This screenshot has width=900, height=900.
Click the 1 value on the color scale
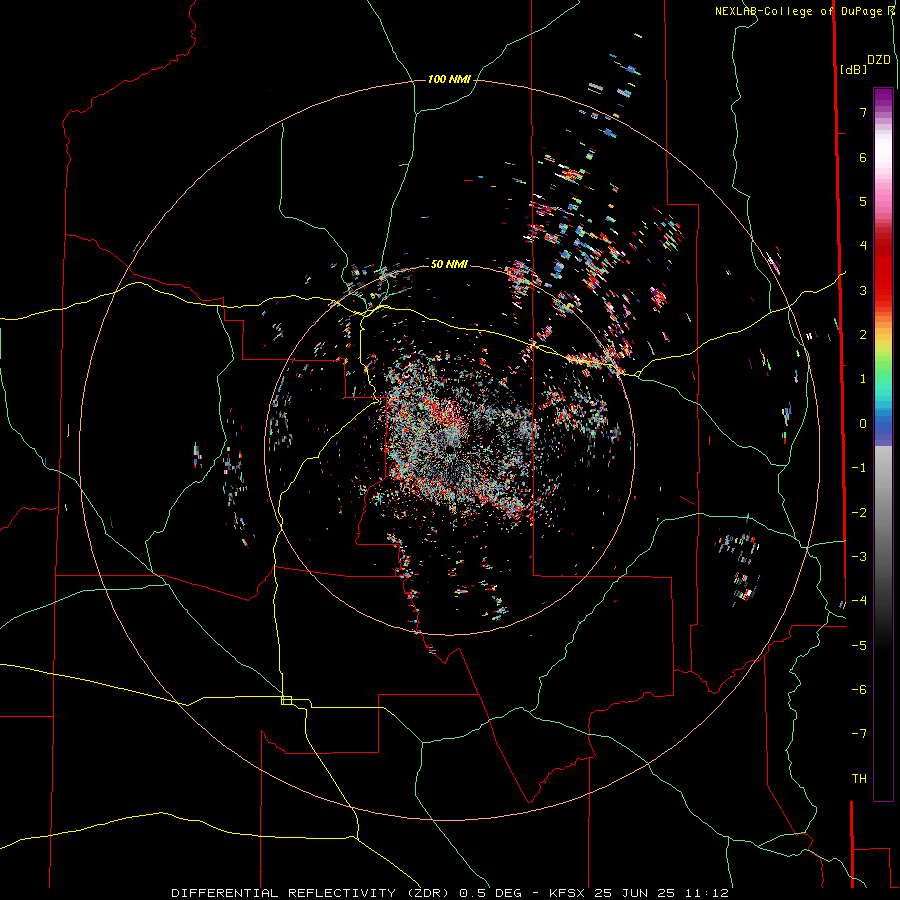863,379
